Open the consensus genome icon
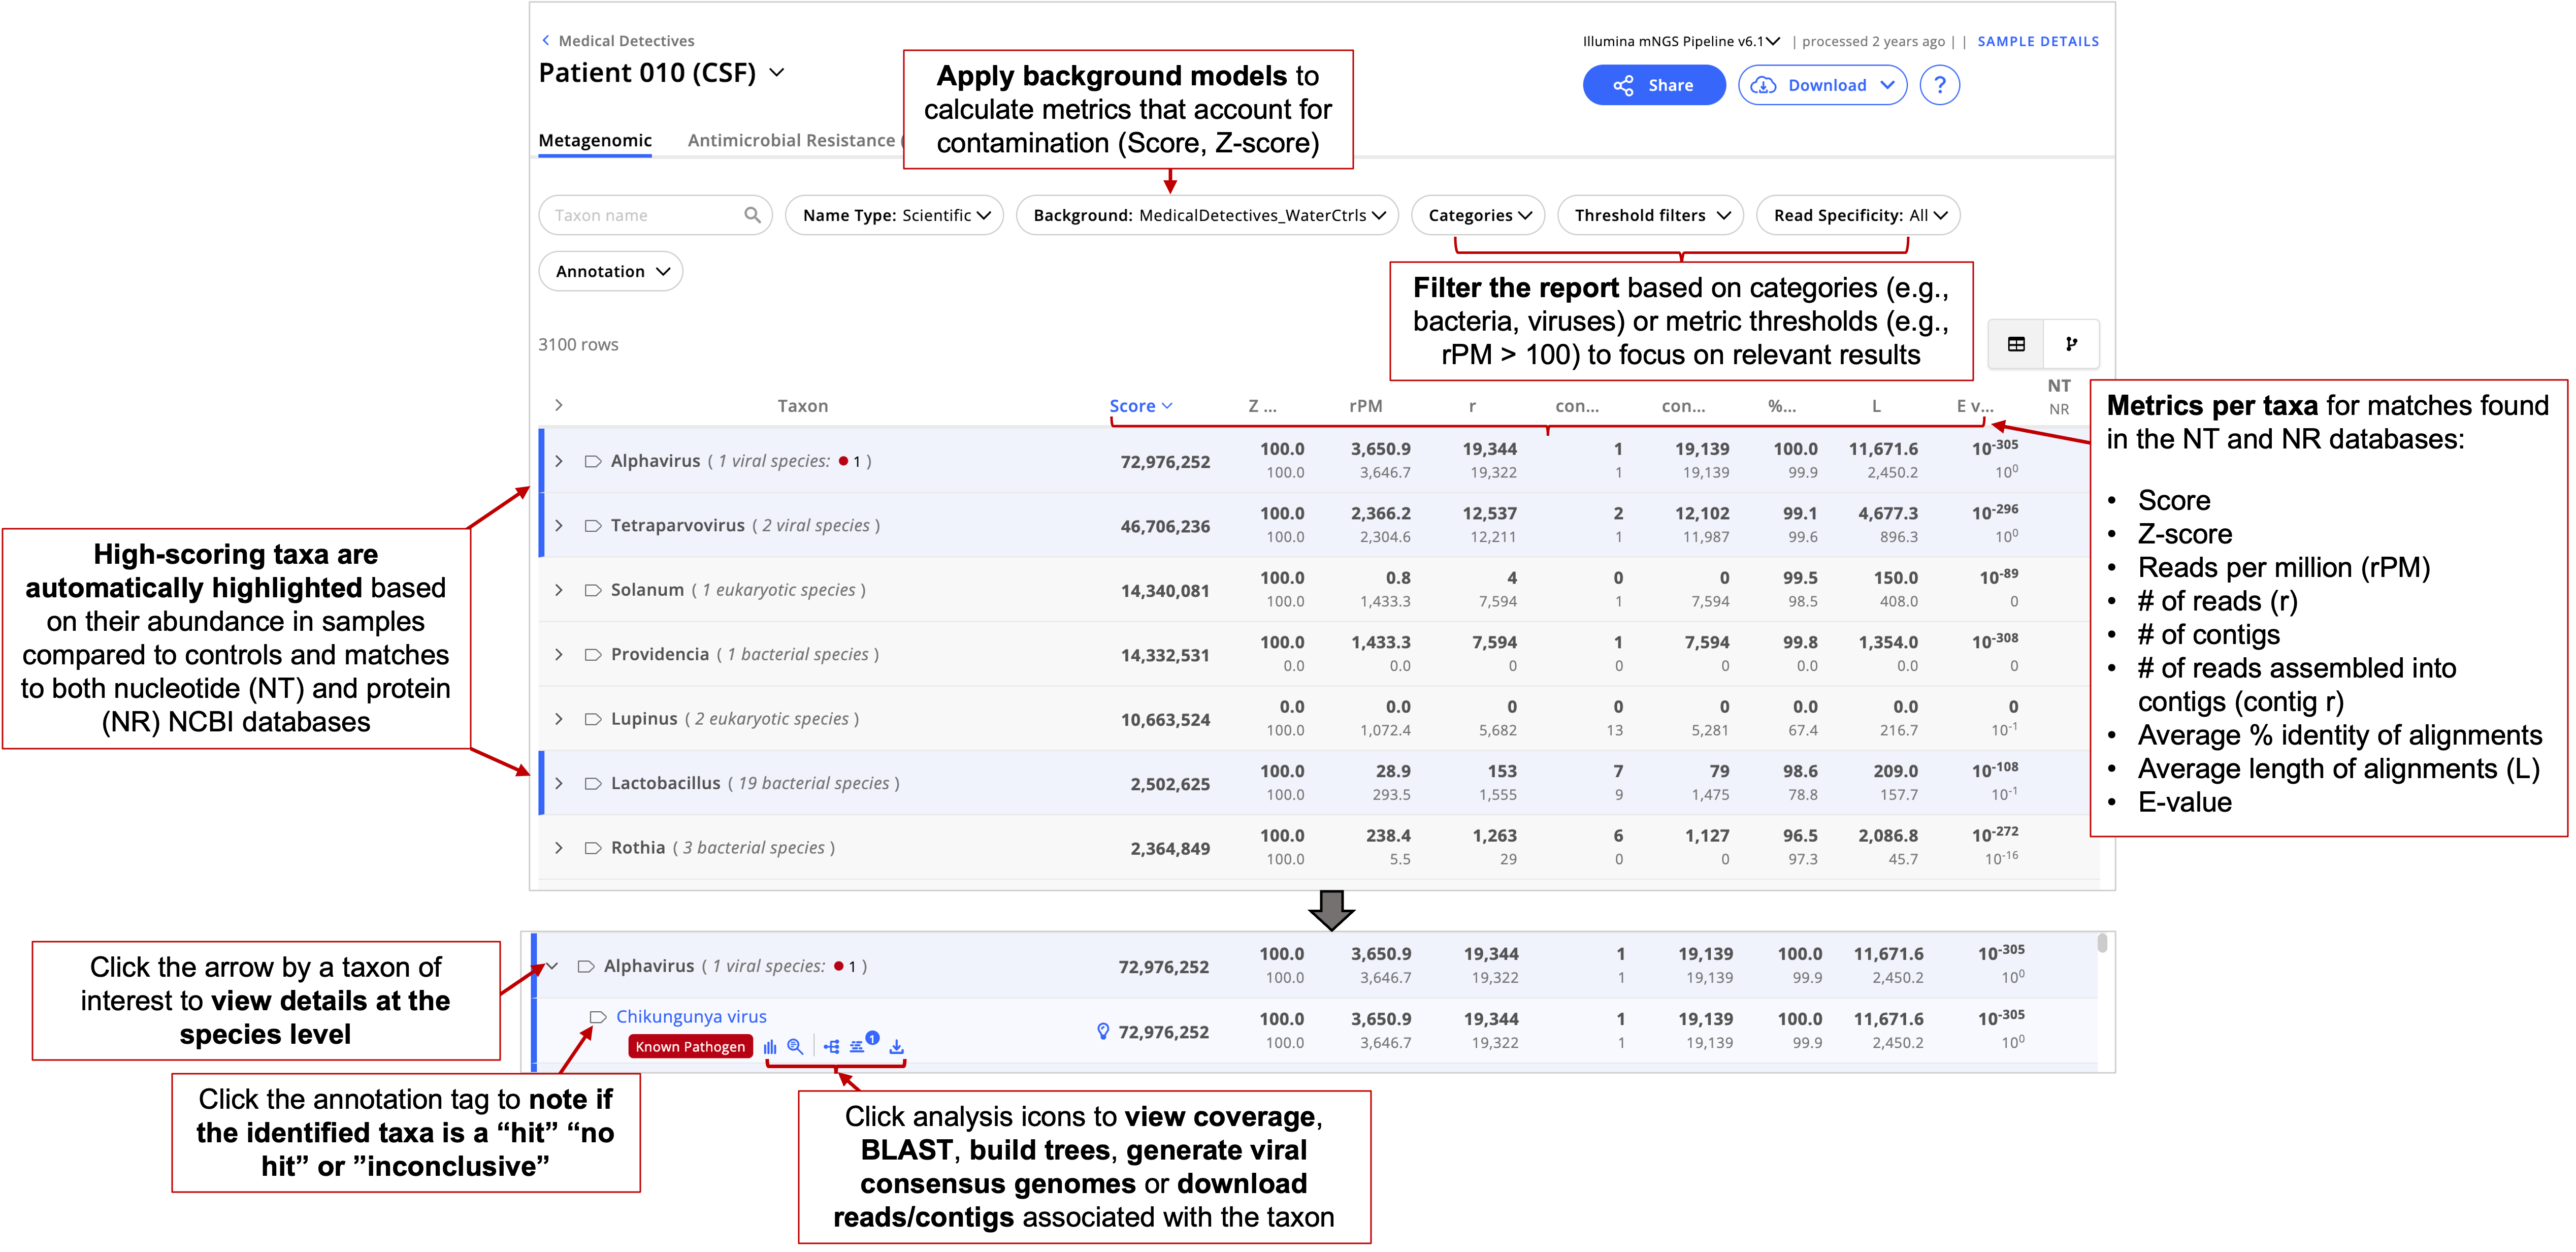The height and width of the screenshot is (1252, 2576). click(858, 1046)
